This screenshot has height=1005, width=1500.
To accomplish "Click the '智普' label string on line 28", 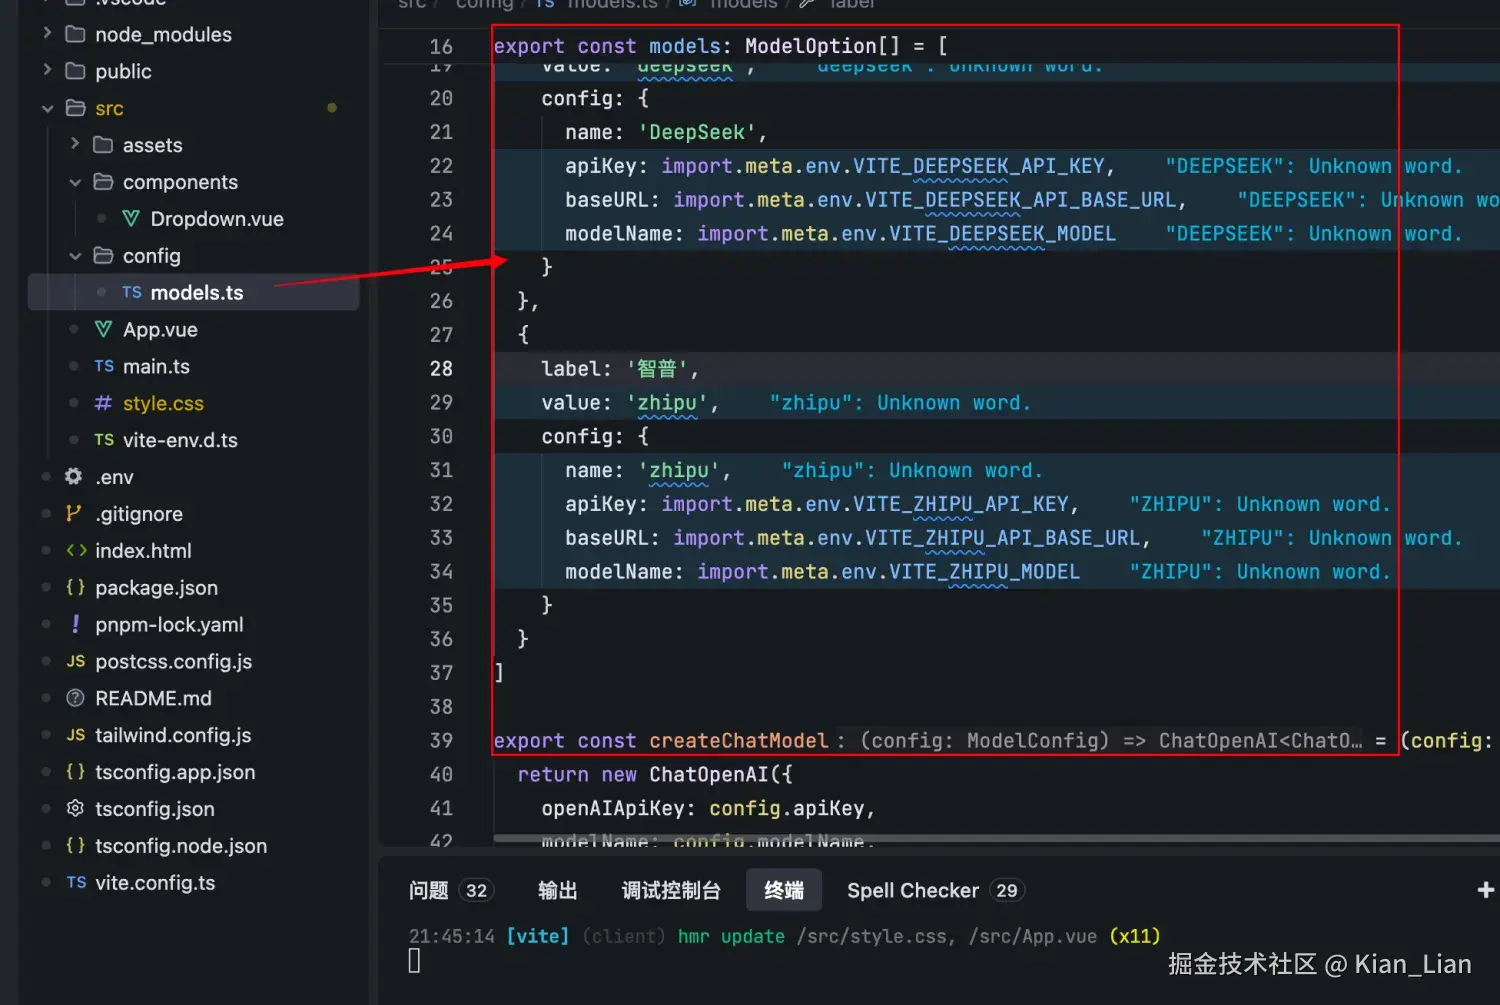I will tap(656, 369).
